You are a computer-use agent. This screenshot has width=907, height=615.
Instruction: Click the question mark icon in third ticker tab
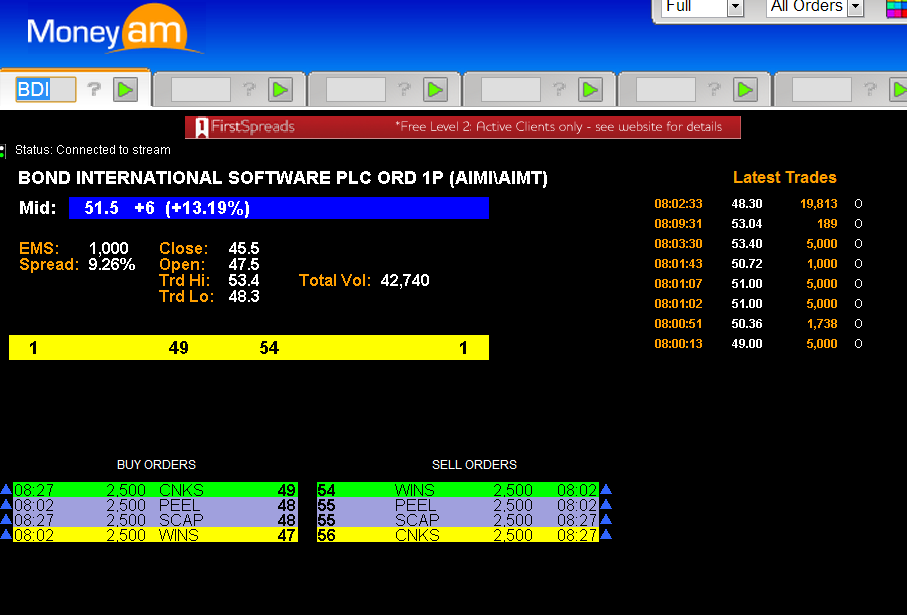pyautogui.click(x=404, y=89)
